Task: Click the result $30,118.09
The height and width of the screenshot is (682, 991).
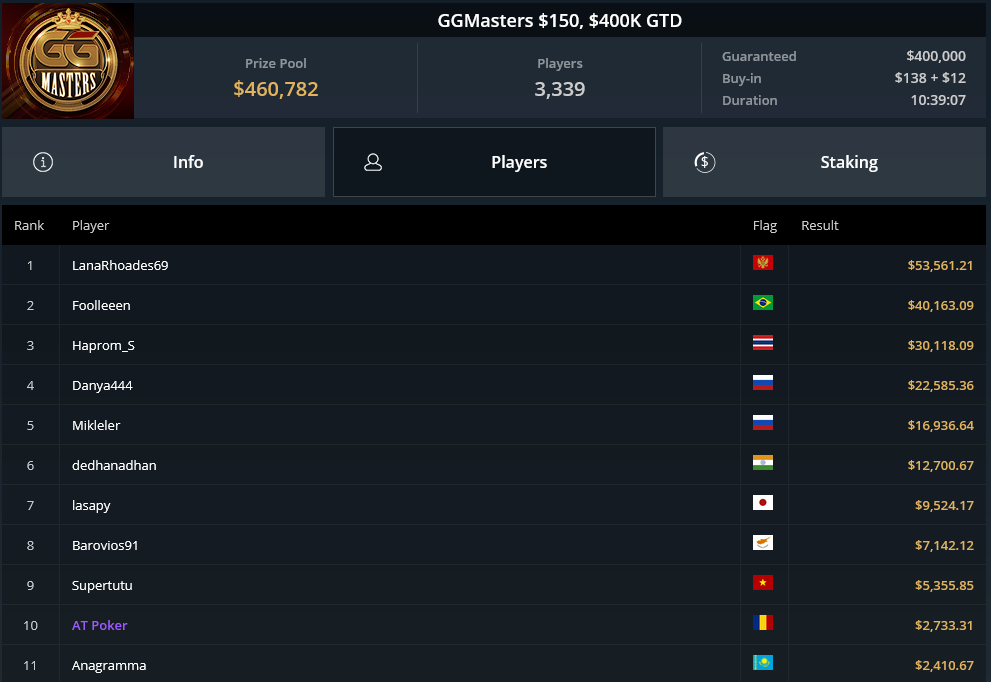Action: pos(940,346)
